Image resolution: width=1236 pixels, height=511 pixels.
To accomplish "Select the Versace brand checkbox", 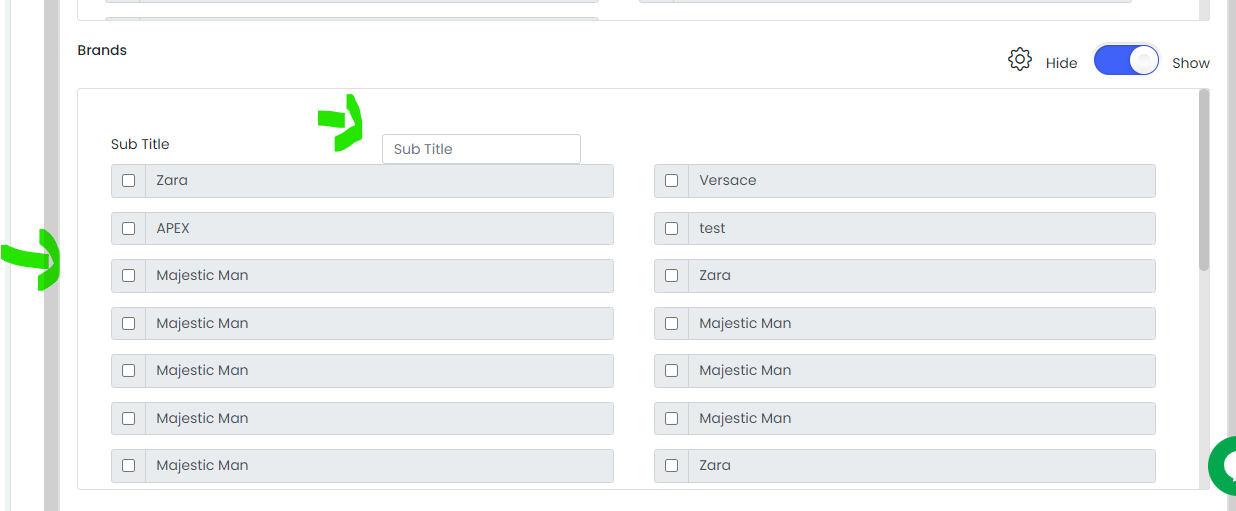I will tap(671, 181).
